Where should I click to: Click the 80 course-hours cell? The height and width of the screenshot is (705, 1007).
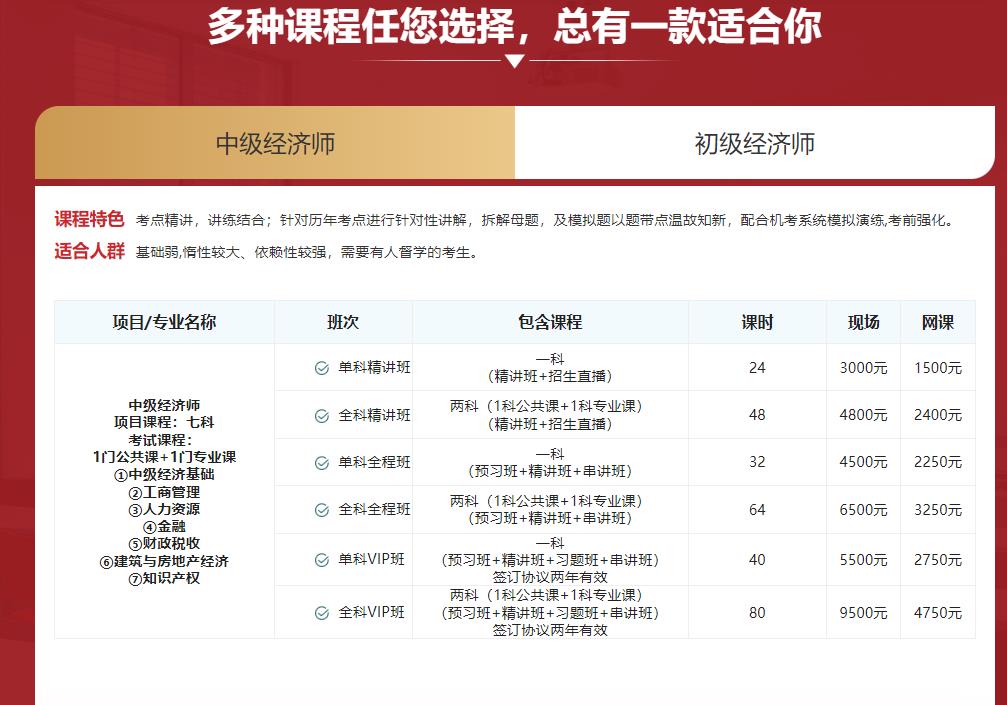pyautogui.click(x=757, y=613)
